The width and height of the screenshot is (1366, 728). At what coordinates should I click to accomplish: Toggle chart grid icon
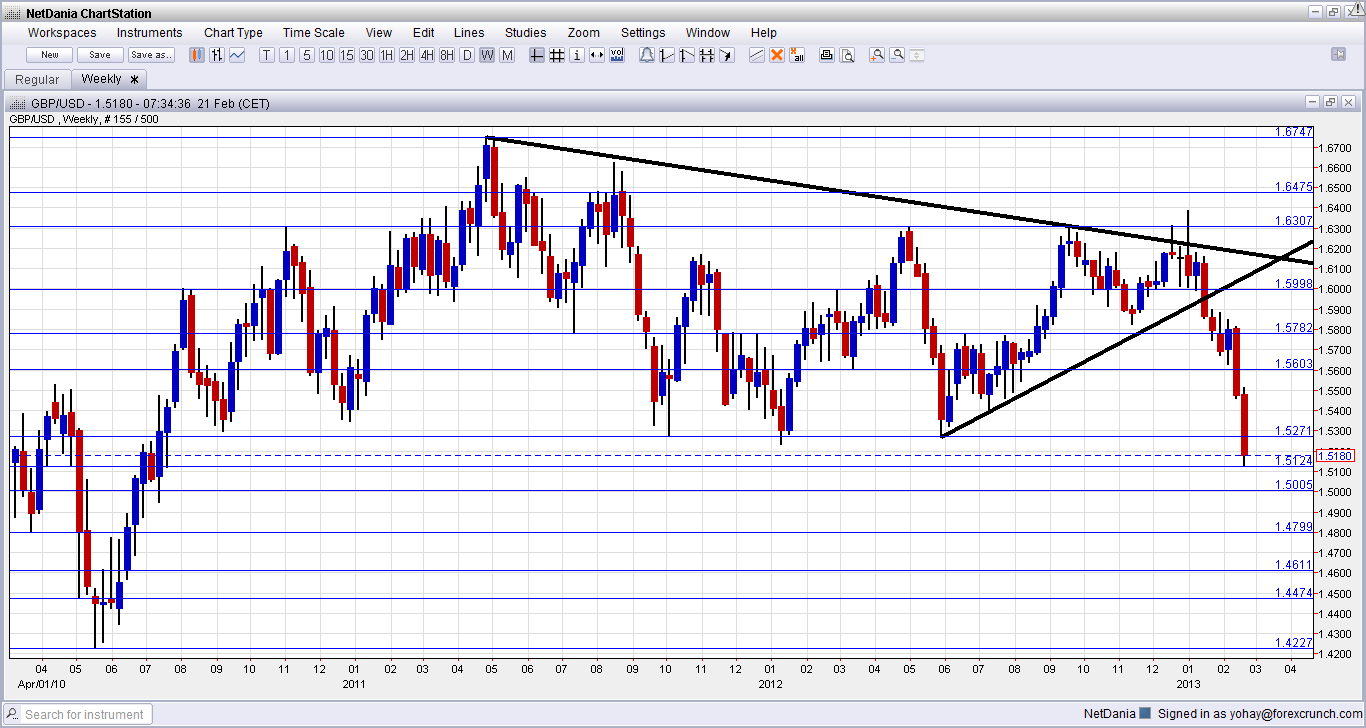(557, 55)
